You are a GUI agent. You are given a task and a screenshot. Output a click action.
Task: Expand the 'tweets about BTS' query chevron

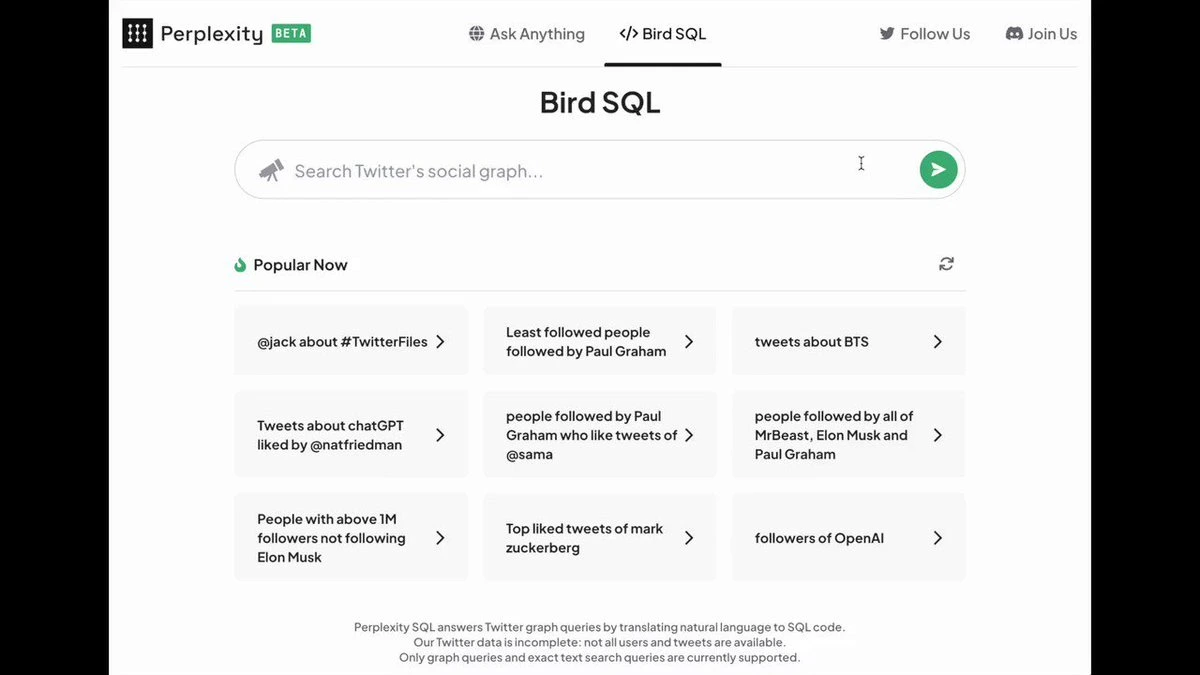(x=938, y=341)
